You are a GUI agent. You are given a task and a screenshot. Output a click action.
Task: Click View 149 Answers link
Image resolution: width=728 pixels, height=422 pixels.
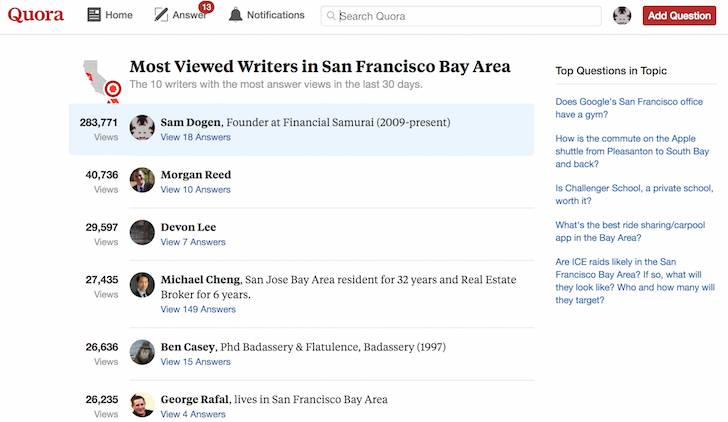[x=198, y=310]
